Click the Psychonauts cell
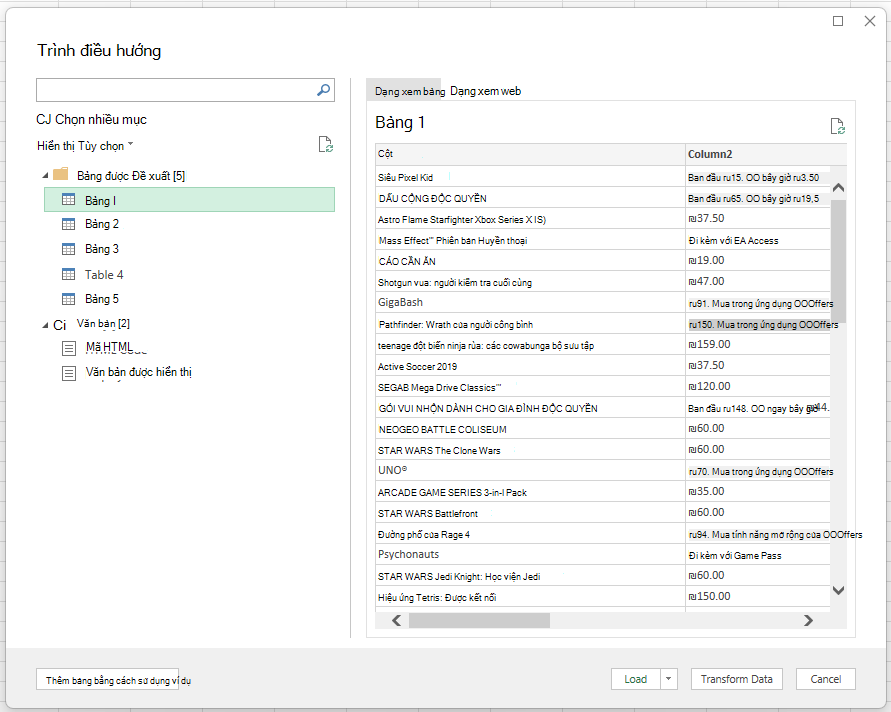The height and width of the screenshot is (712, 891). tap(530, 555)
